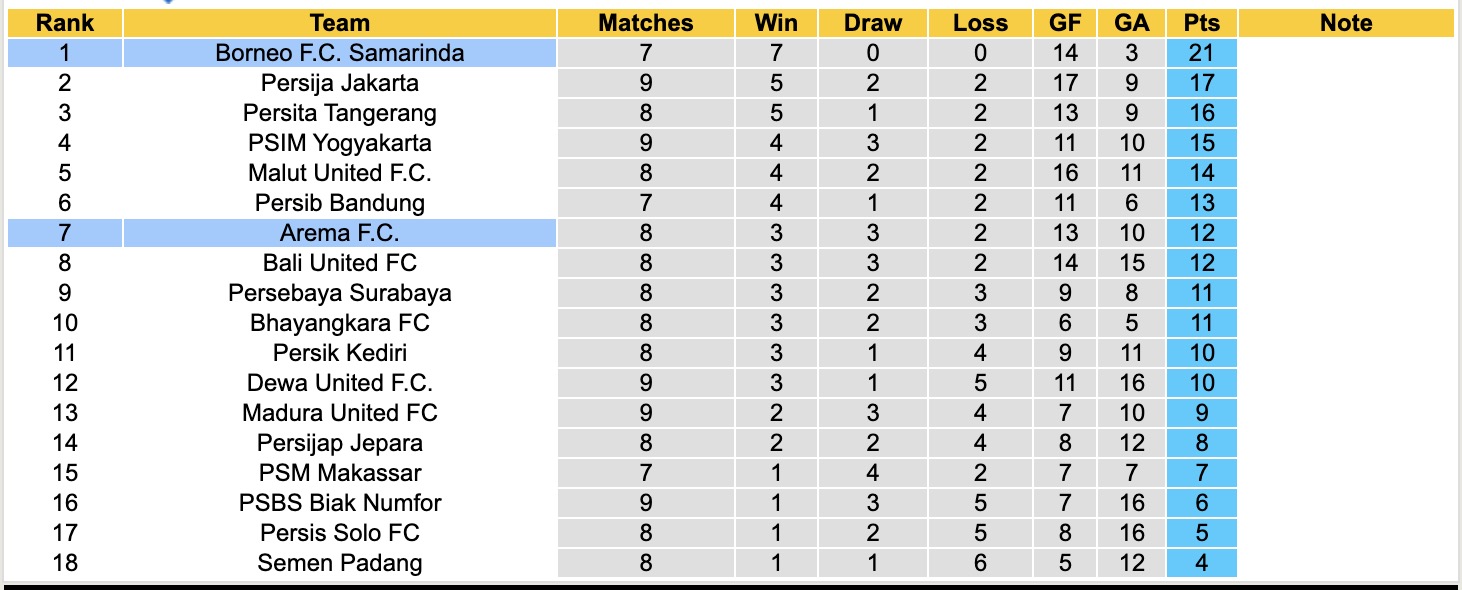Viewport: 1462px width, 590px height.
Task: Click the Win column header
Action: tap(777, 23)
